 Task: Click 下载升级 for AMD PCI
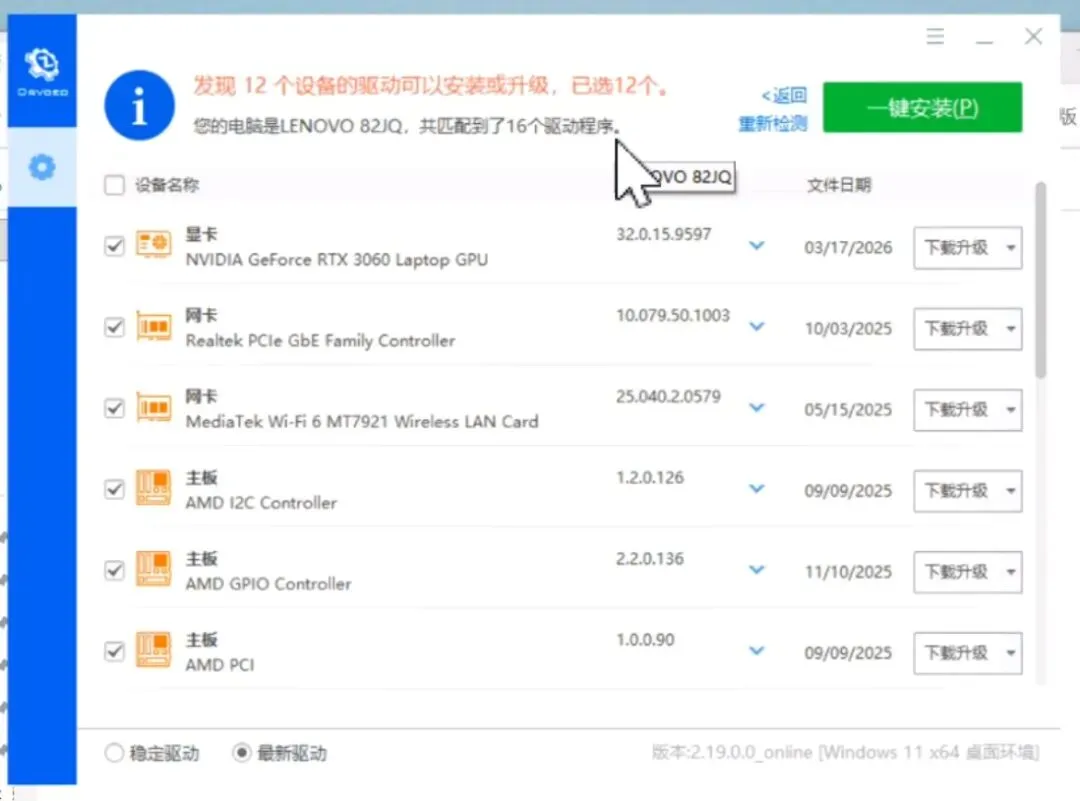956,654
